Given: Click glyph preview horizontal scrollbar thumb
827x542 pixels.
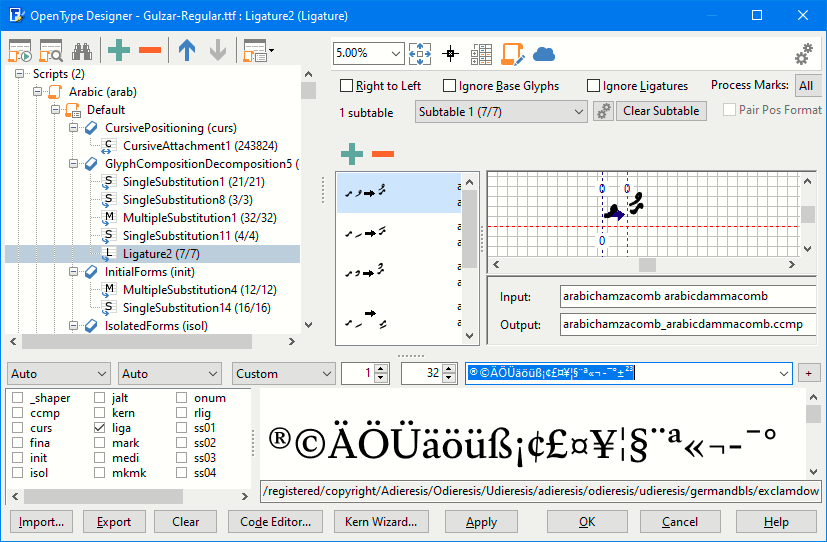Looking at the screenshot, I should pyautogui.click(x=647, y=265).
